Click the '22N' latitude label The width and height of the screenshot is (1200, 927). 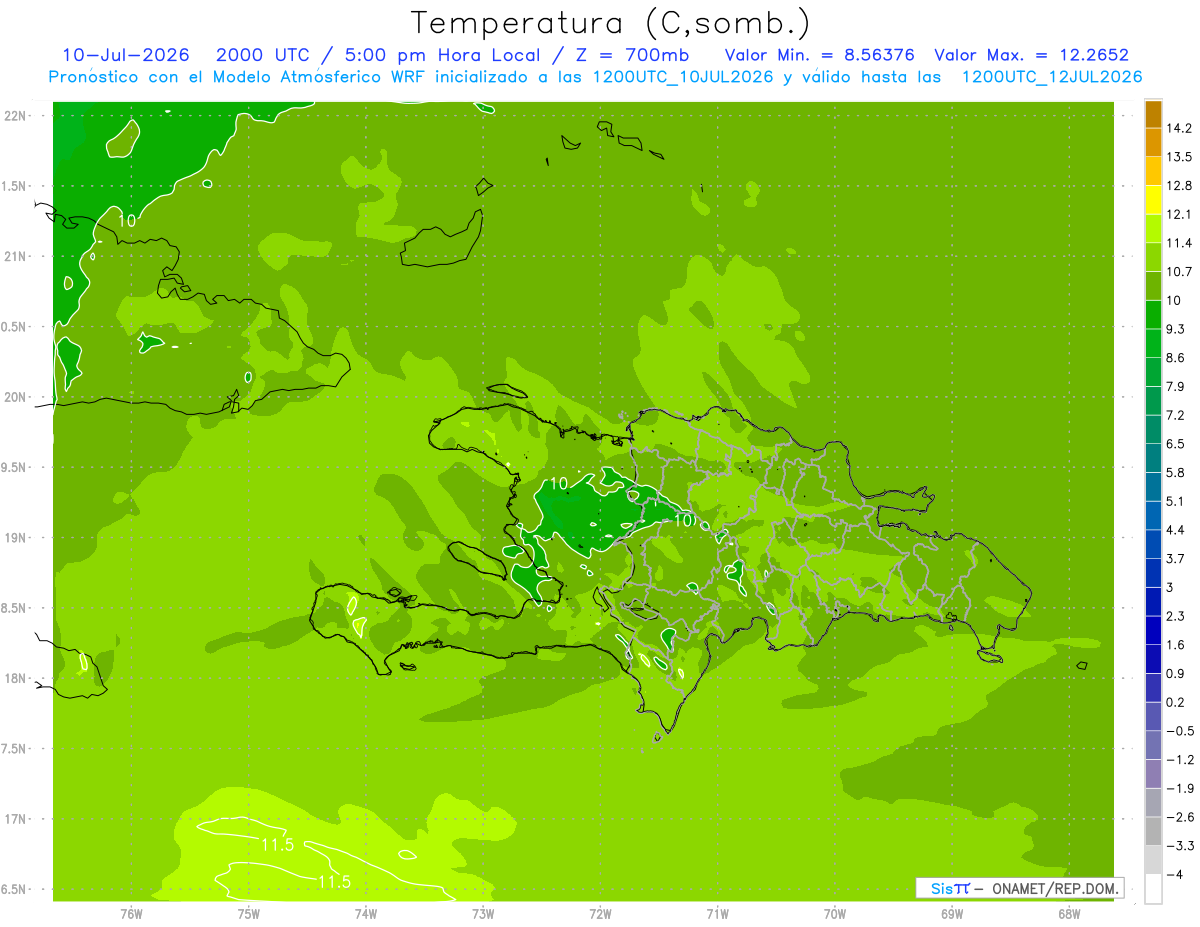(15, 115)
